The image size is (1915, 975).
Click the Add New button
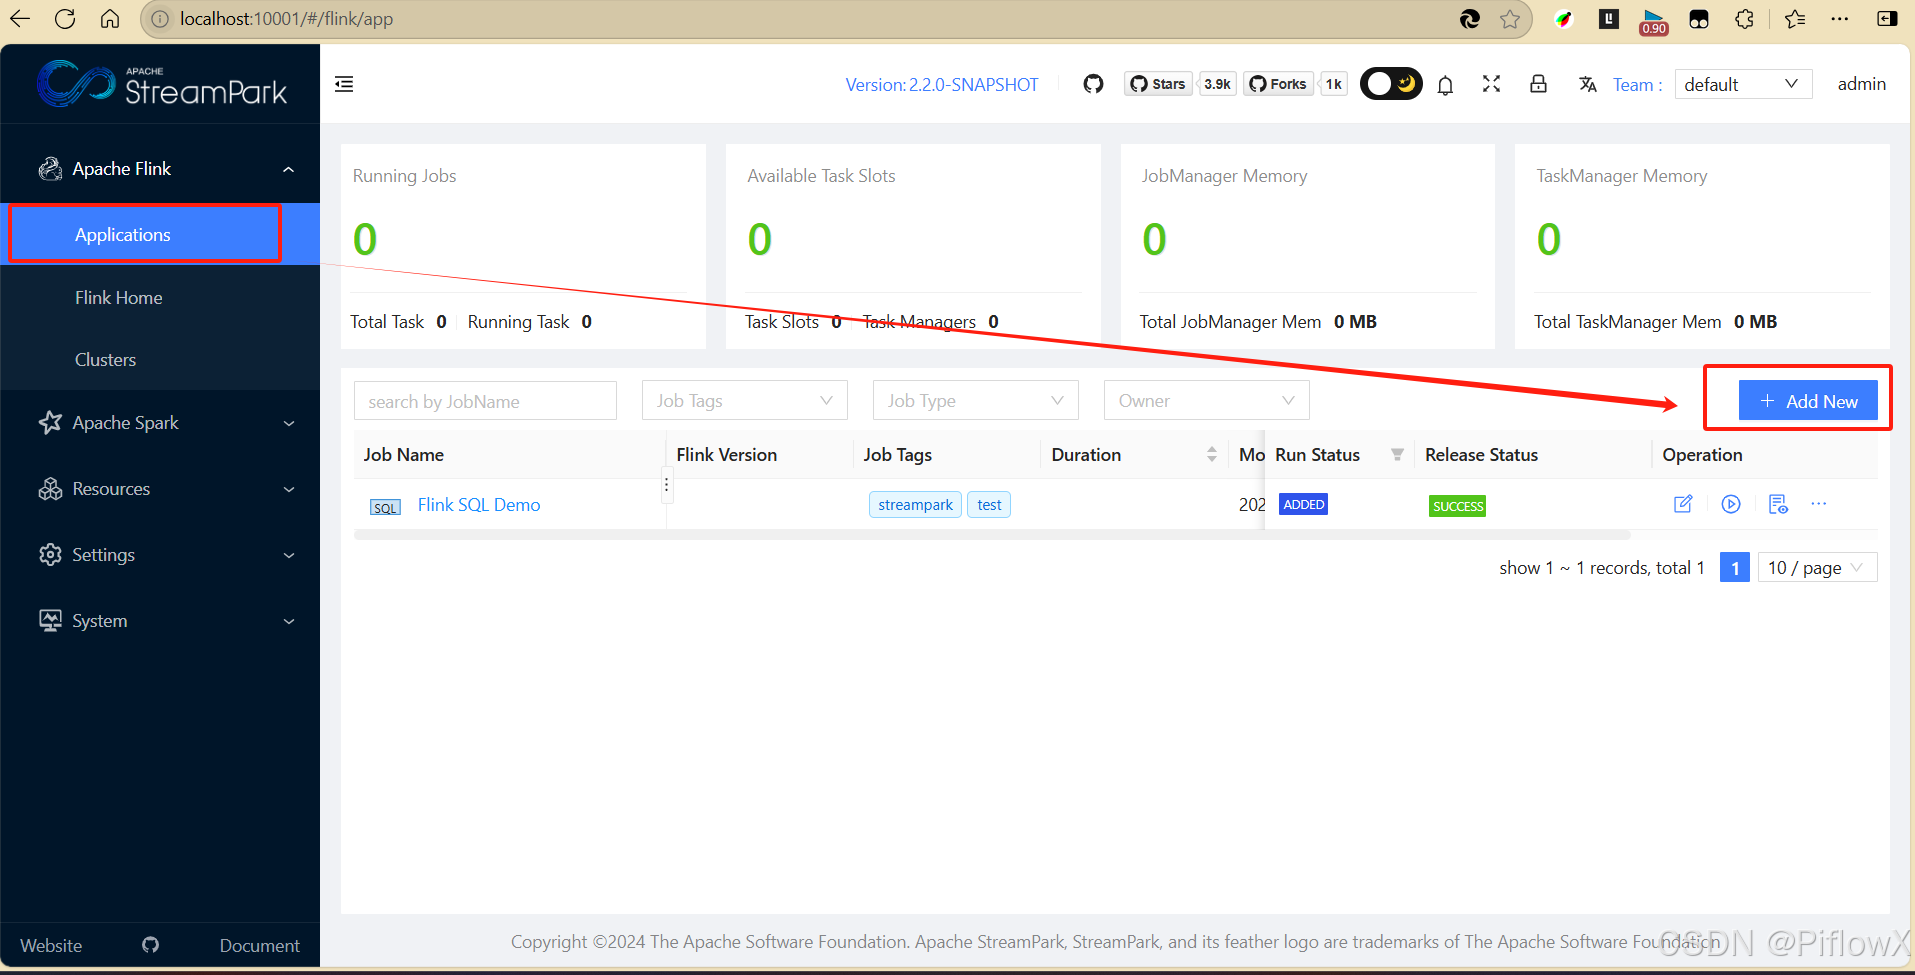1808,401
